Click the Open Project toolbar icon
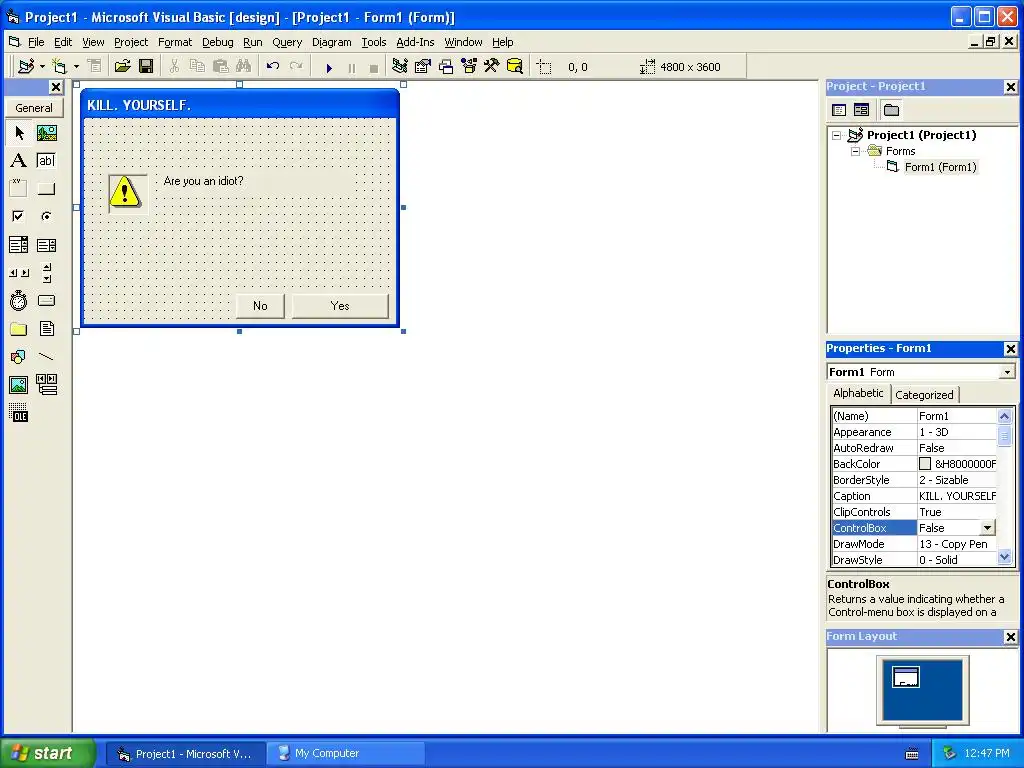This screenshot has width=1024, height=768. tap(122, 67)
